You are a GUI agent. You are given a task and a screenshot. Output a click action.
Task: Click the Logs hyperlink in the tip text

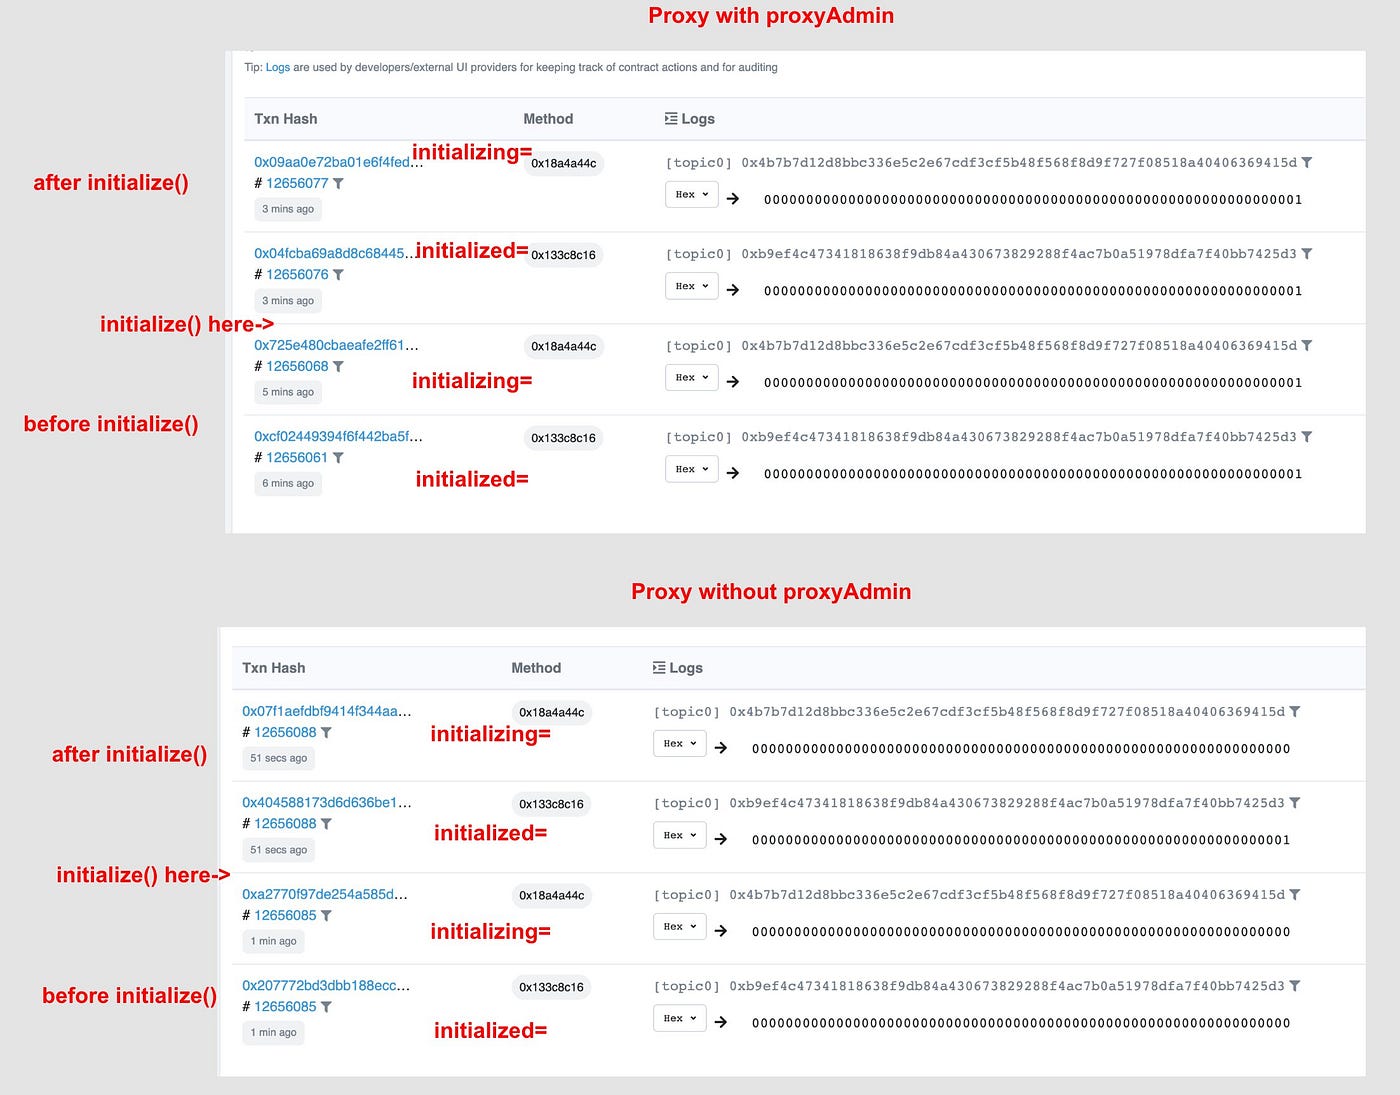pos(278,67)
